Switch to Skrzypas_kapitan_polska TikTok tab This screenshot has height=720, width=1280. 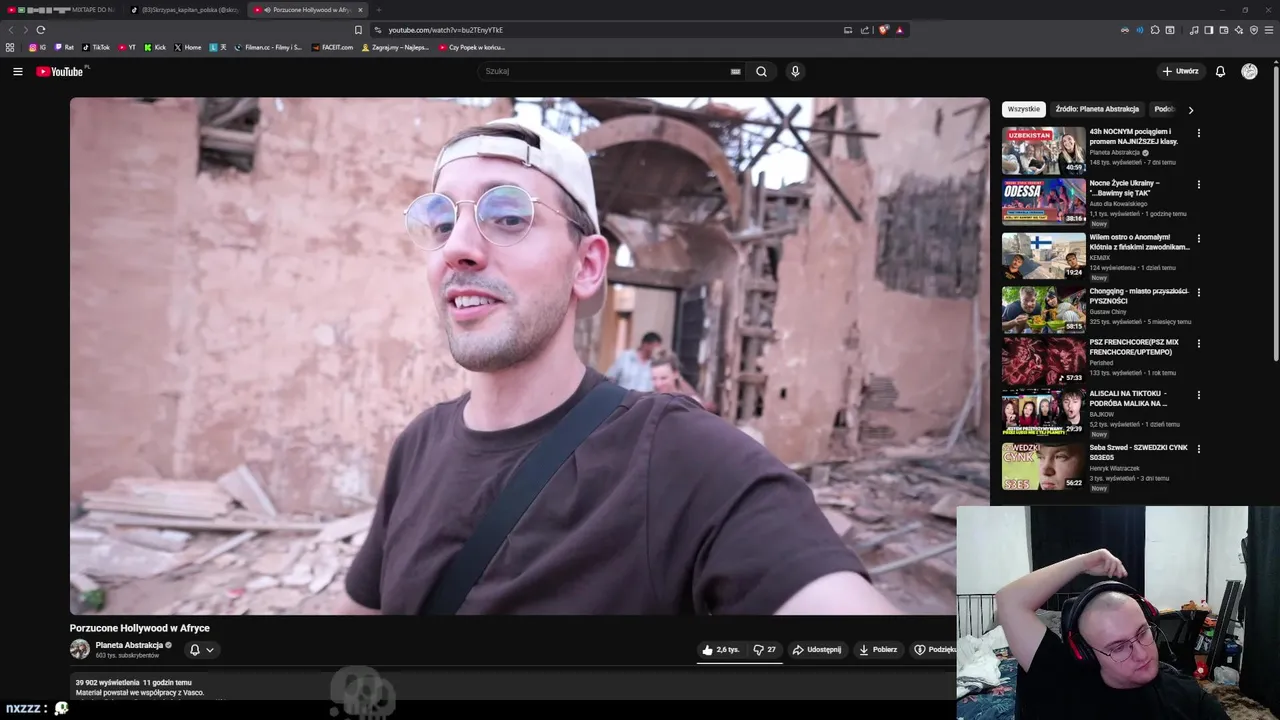(x=185, y=10)
